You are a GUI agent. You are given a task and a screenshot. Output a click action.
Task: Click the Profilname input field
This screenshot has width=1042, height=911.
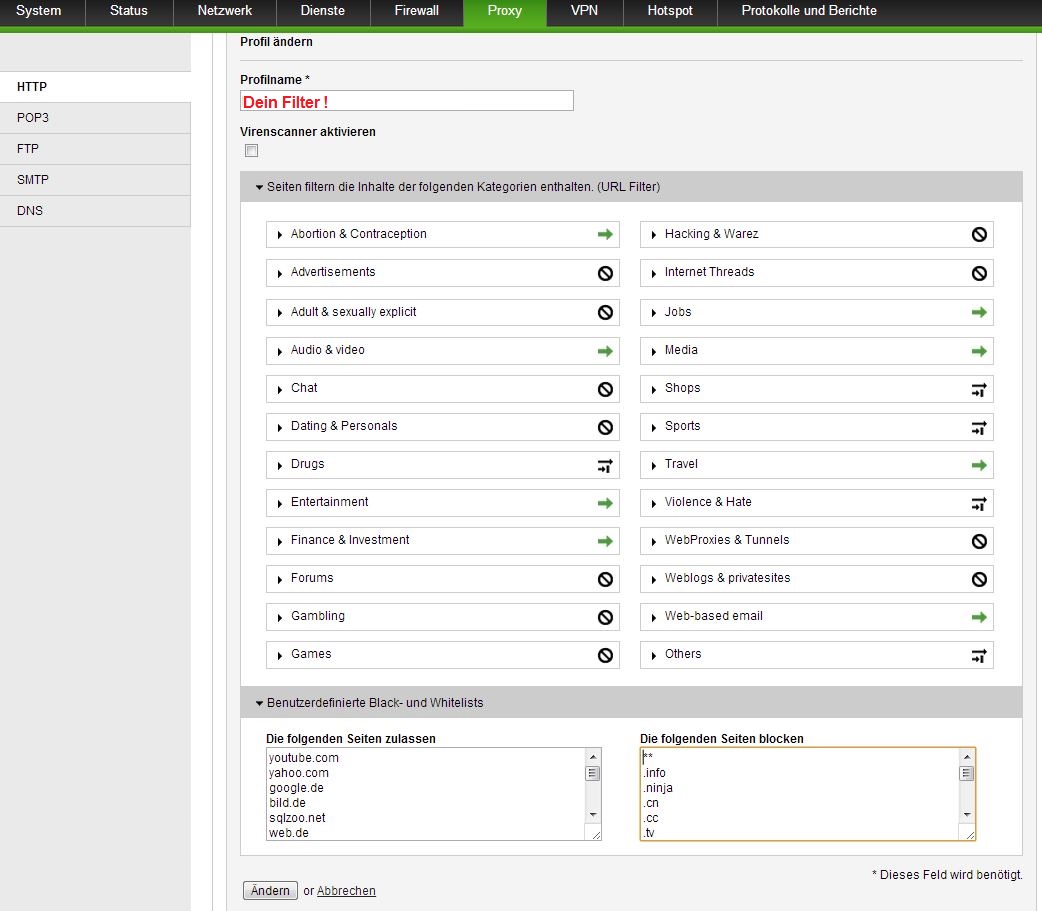[x=407, y=101]
